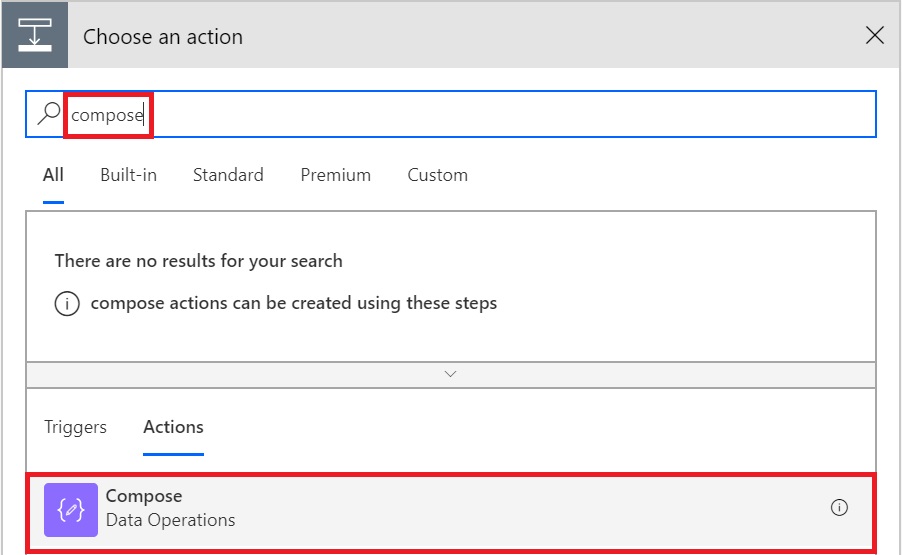This screenshot has width=902, height=555.
Task: Click the Data Operations subtitle text
Action: tap(170, 520)
